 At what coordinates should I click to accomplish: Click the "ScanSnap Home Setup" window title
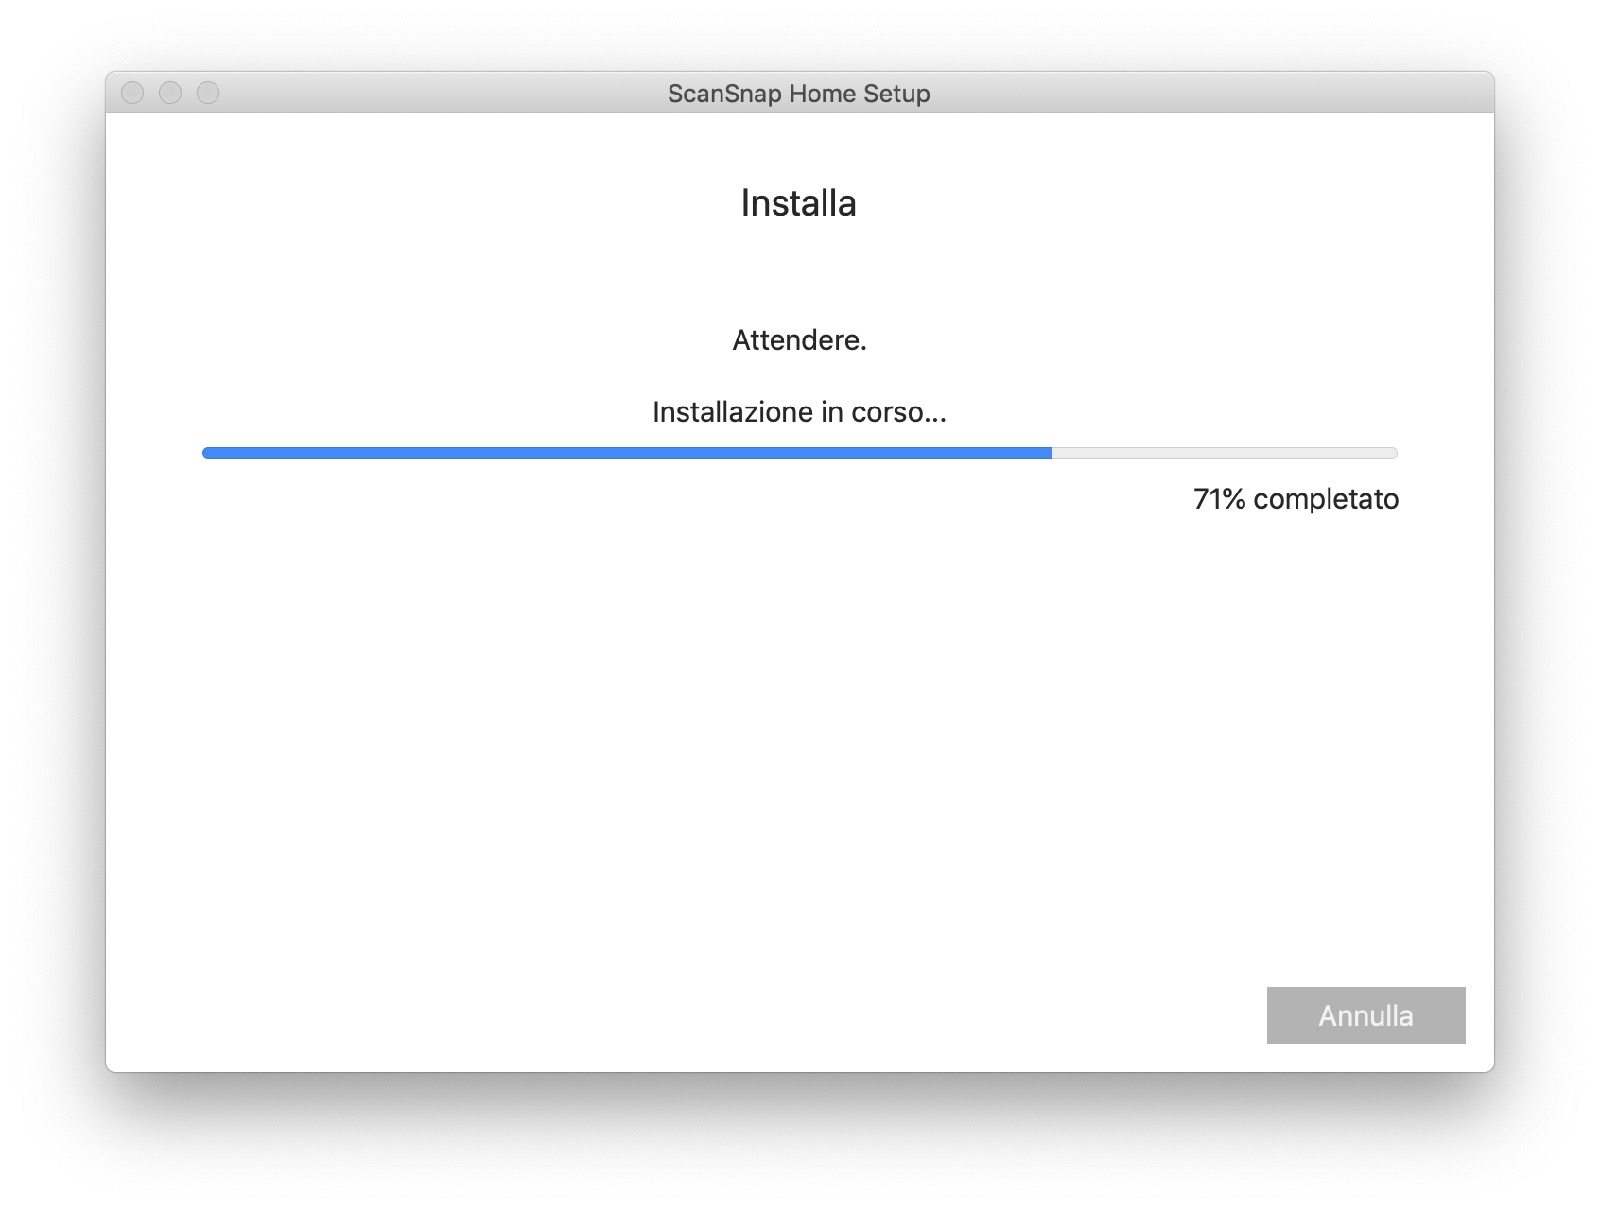pyautogui.click(x=799, y=93)
